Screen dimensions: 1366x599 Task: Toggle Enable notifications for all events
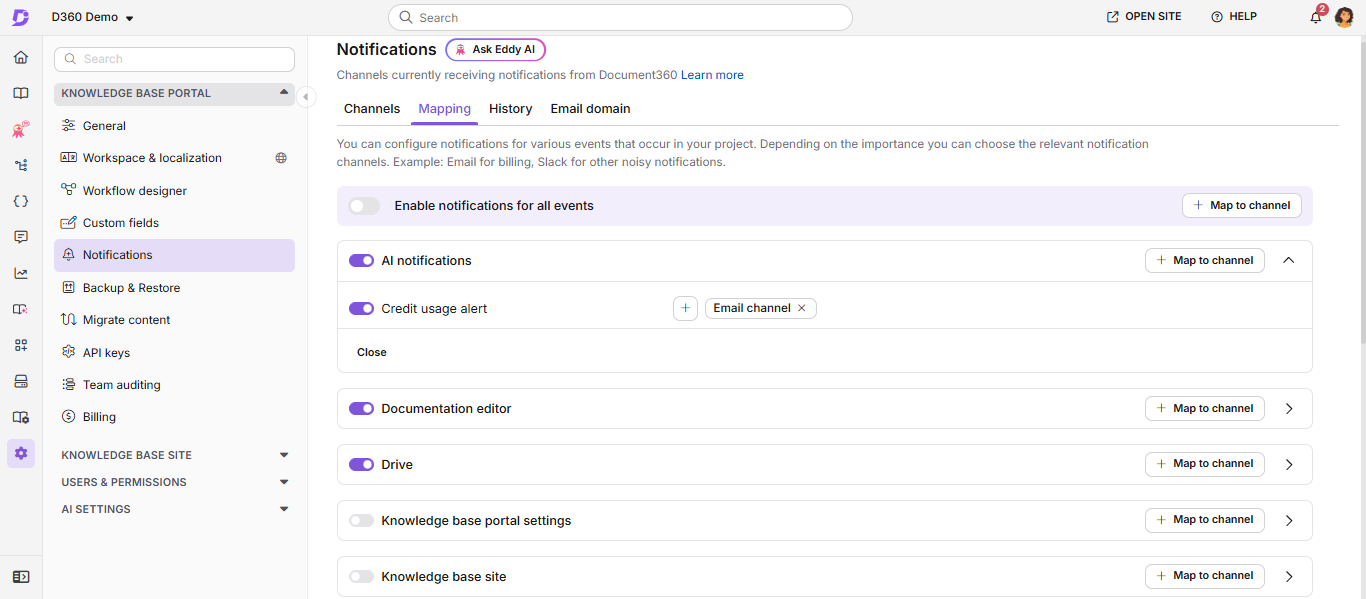pyautogui.click(x=364, y=206)
